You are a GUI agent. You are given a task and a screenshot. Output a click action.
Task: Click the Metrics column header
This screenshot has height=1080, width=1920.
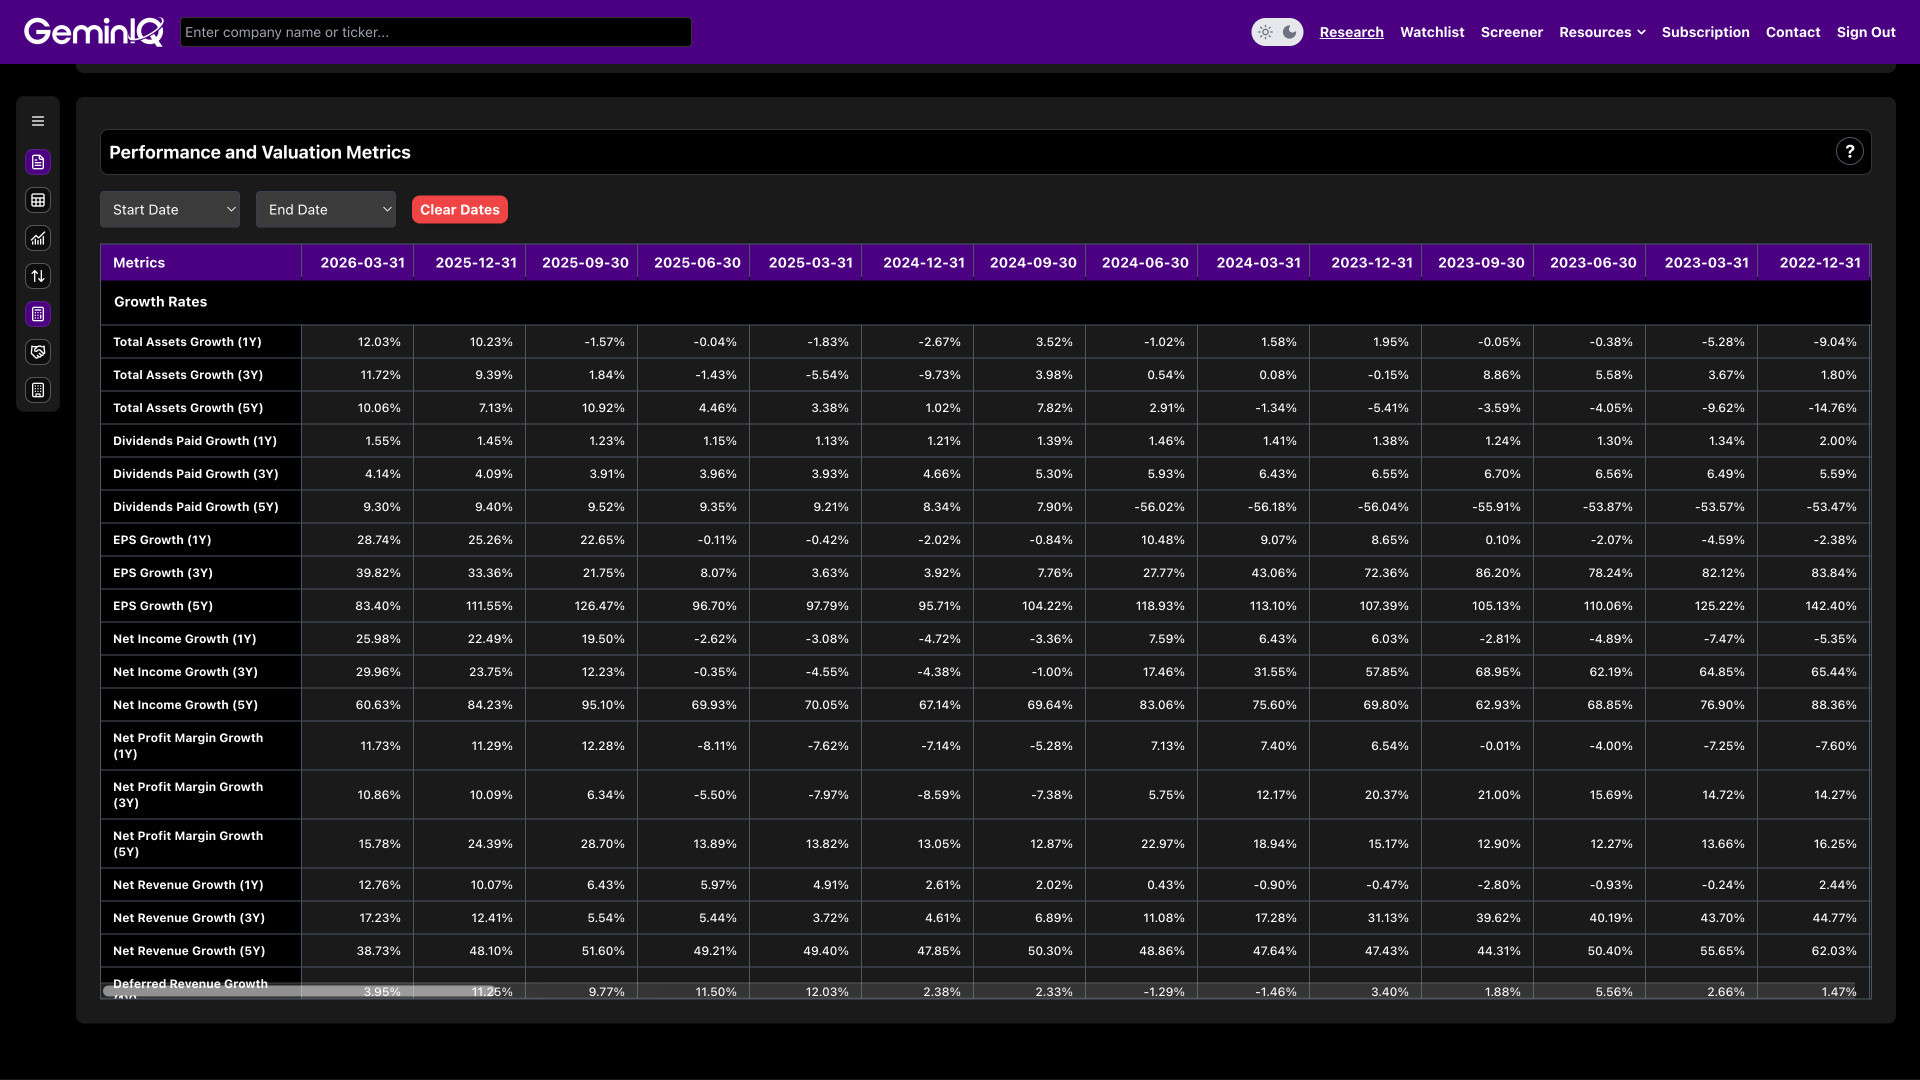201,262
